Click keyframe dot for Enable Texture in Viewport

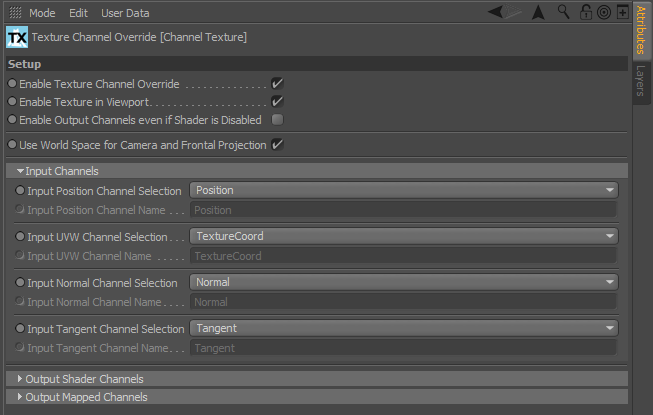pyautogui.click(x=12, y=101)
